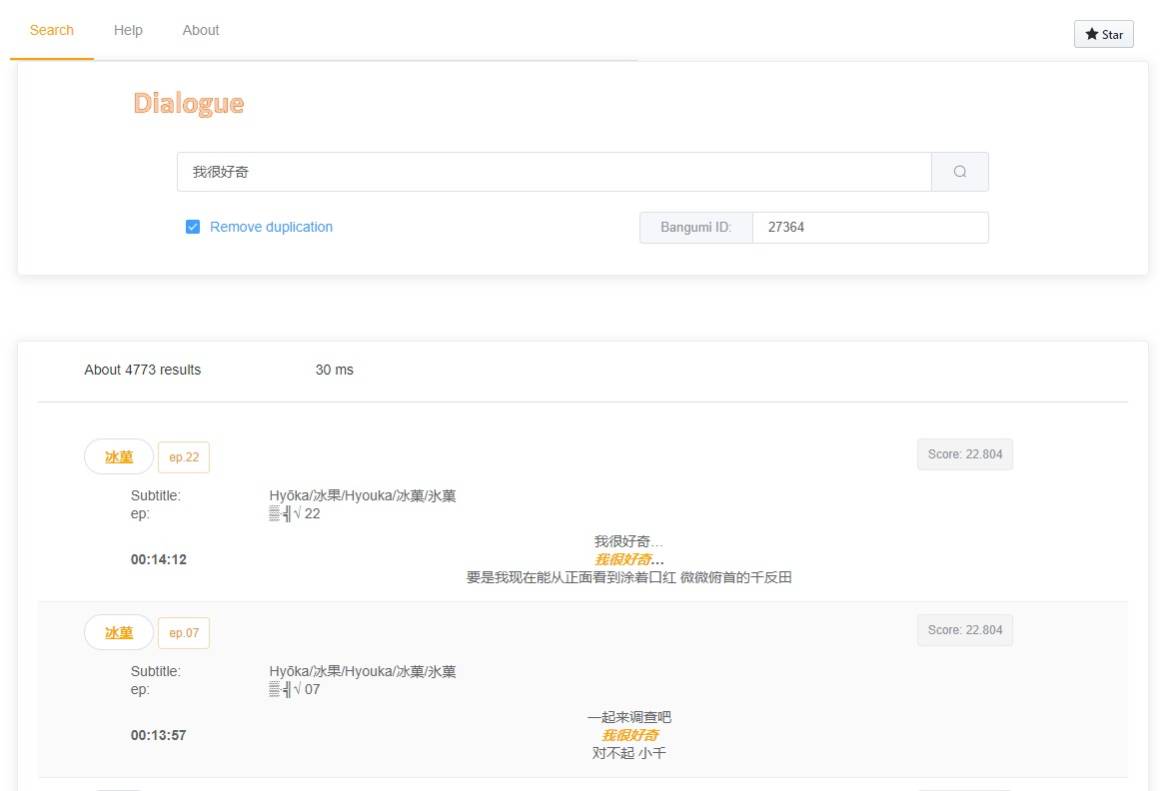Image resolution: width=1160 pixels, height=791 pixels.
Task: Click the Score 22.804 badge for ep.07
Action: (964, 630)
